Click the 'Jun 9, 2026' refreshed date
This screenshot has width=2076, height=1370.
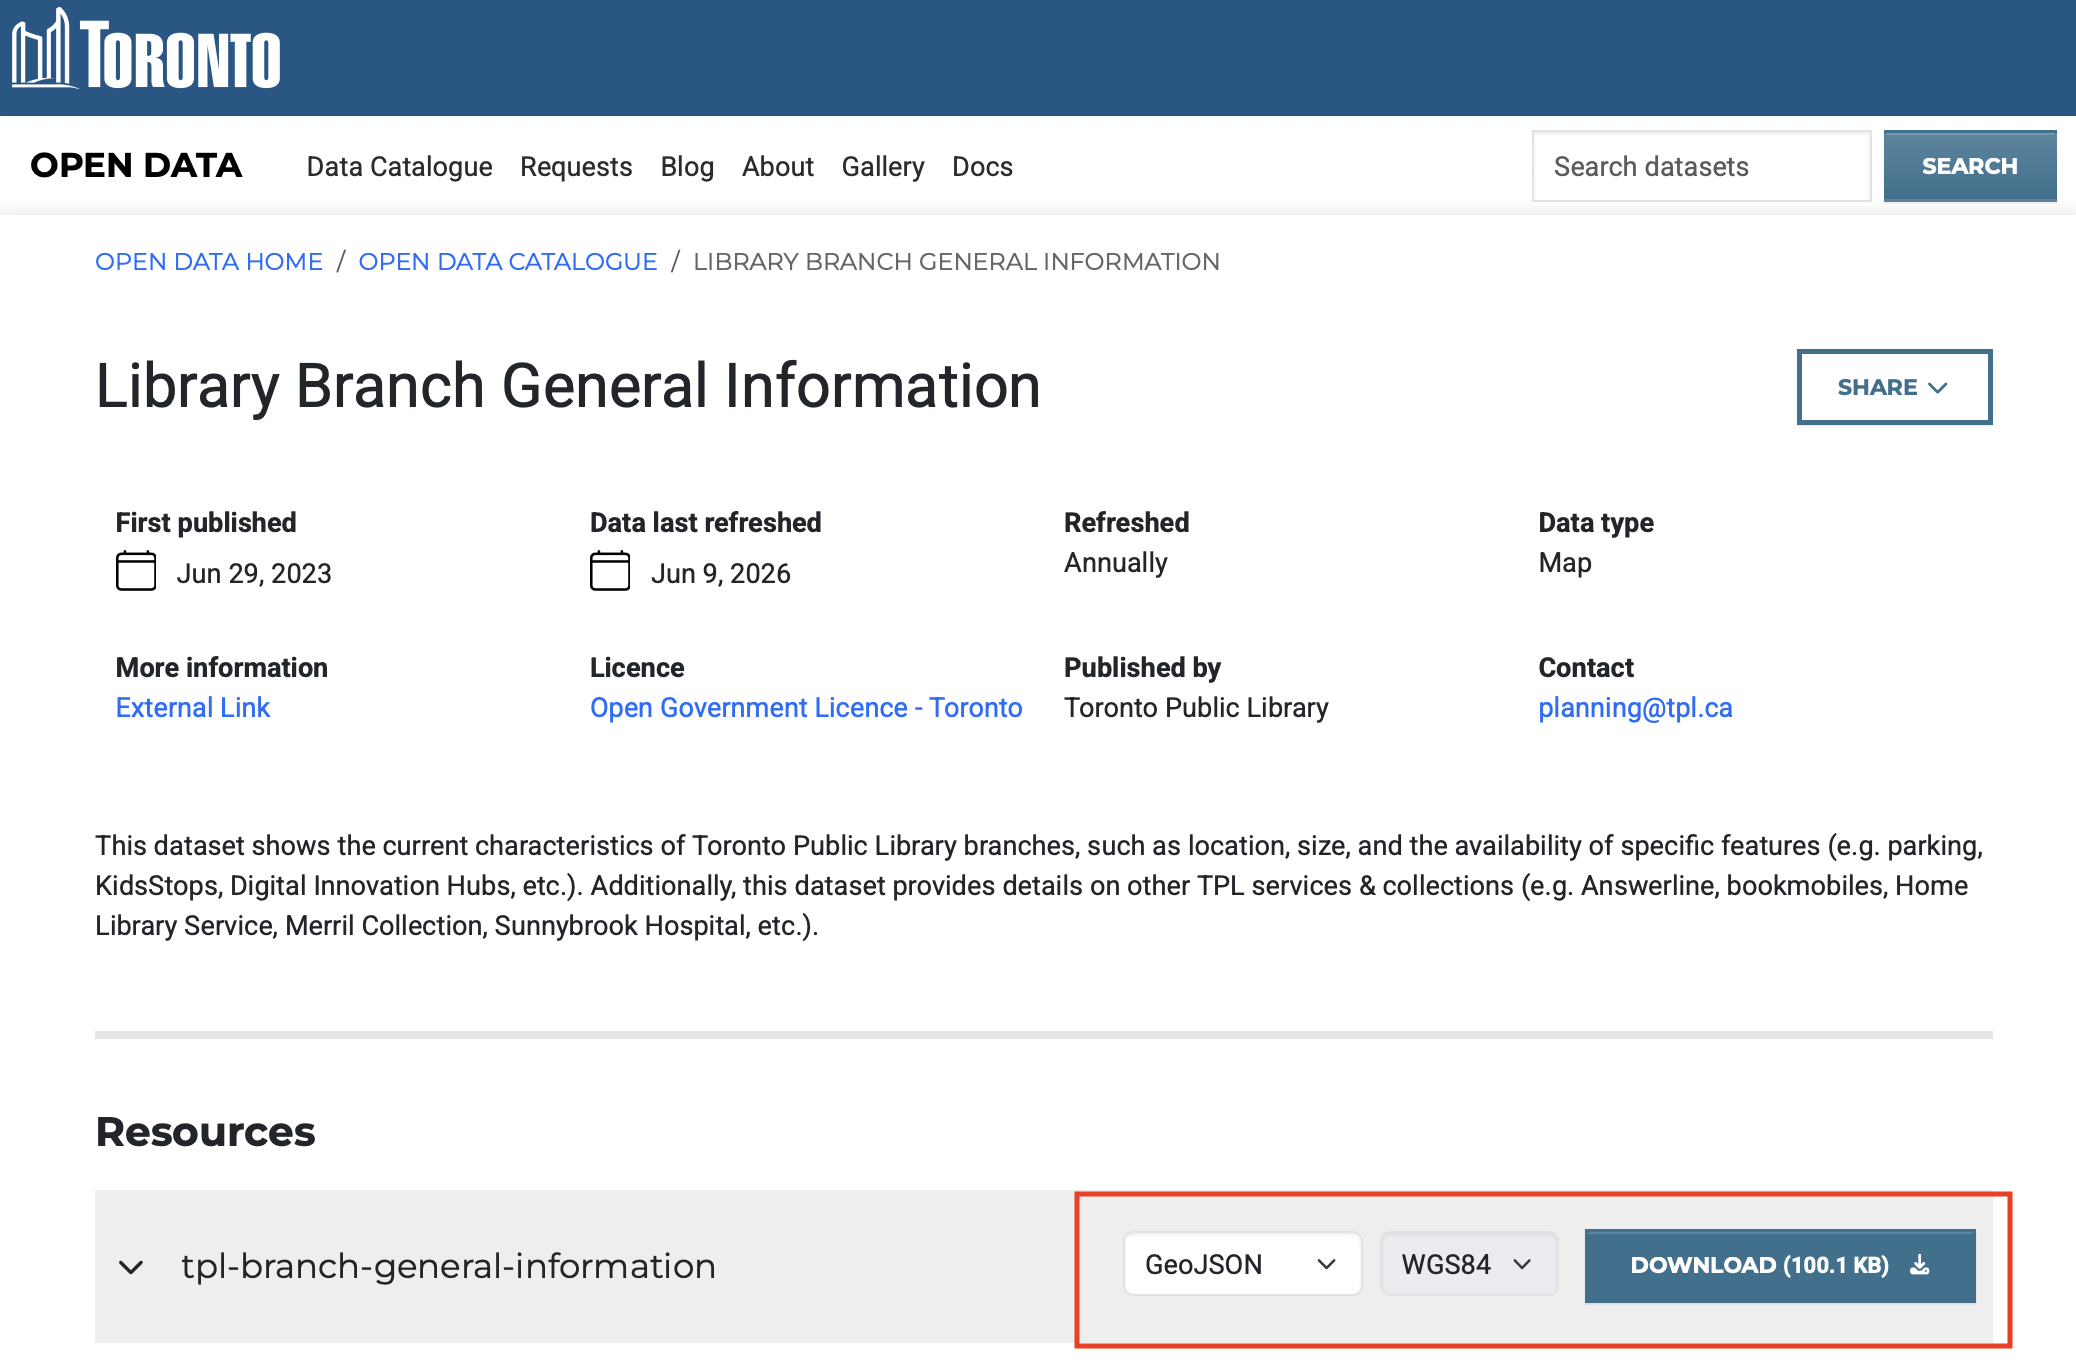pyautogui.click(x=721, y=573)
